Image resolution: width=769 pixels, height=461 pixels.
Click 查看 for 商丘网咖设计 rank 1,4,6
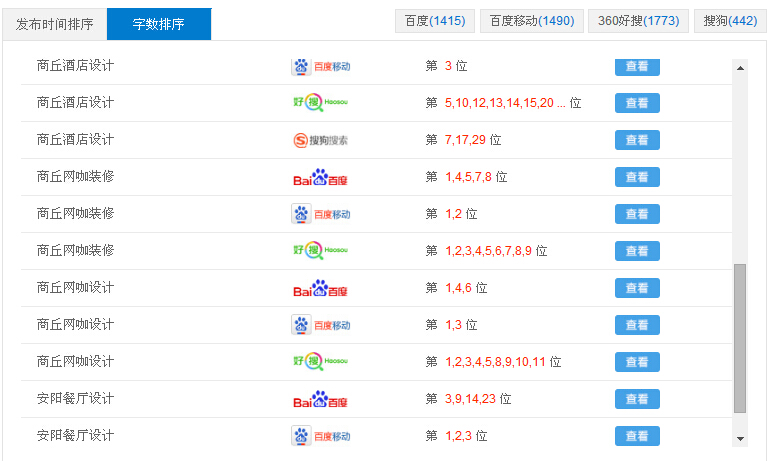(x=637, y=288)
